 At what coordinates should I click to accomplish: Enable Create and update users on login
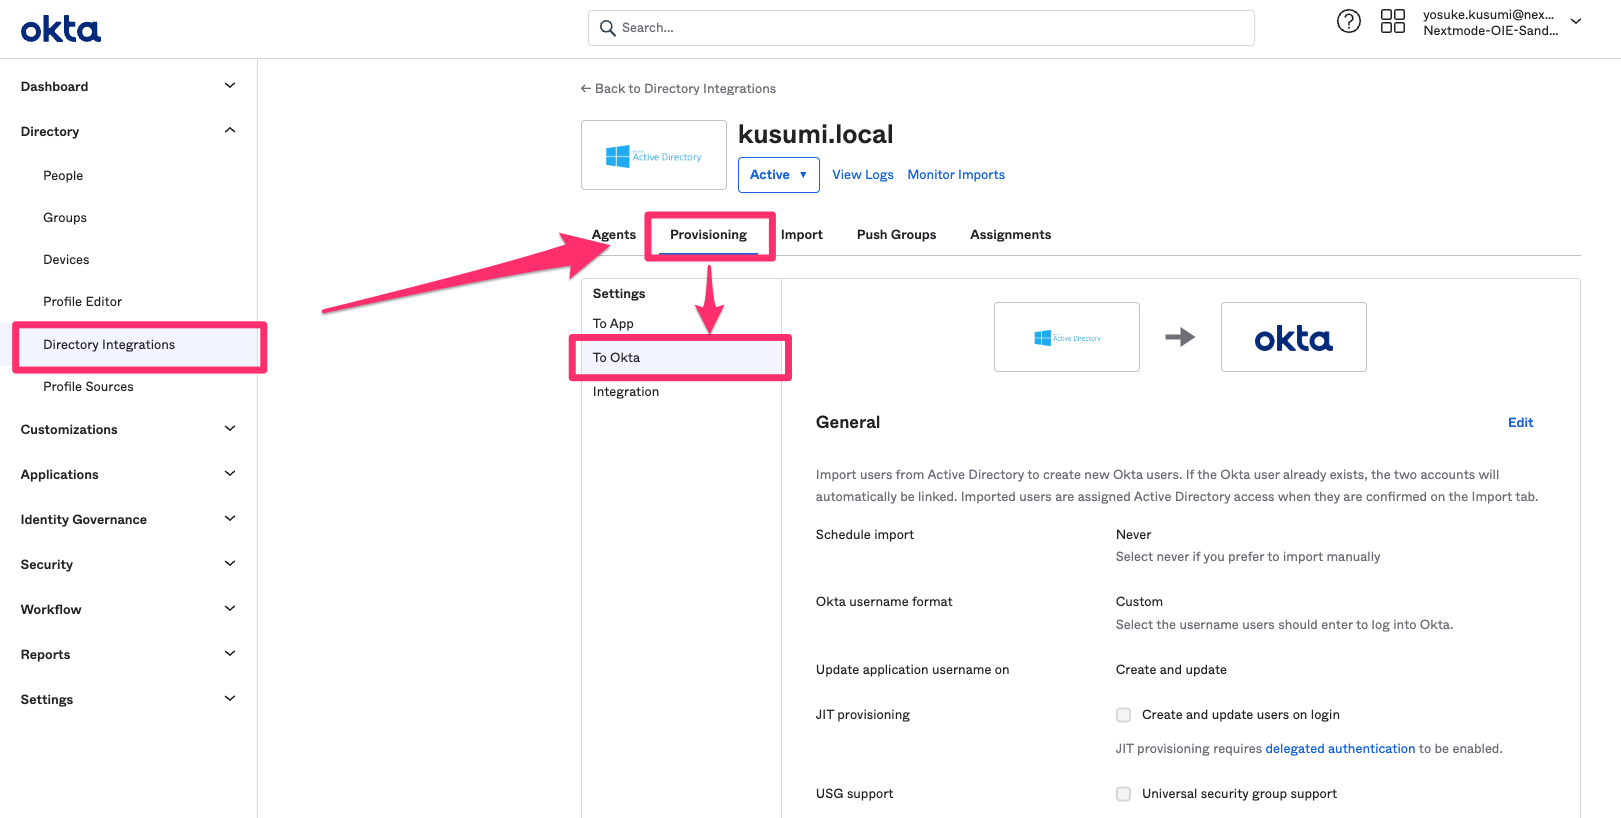tap(1123, 715)
